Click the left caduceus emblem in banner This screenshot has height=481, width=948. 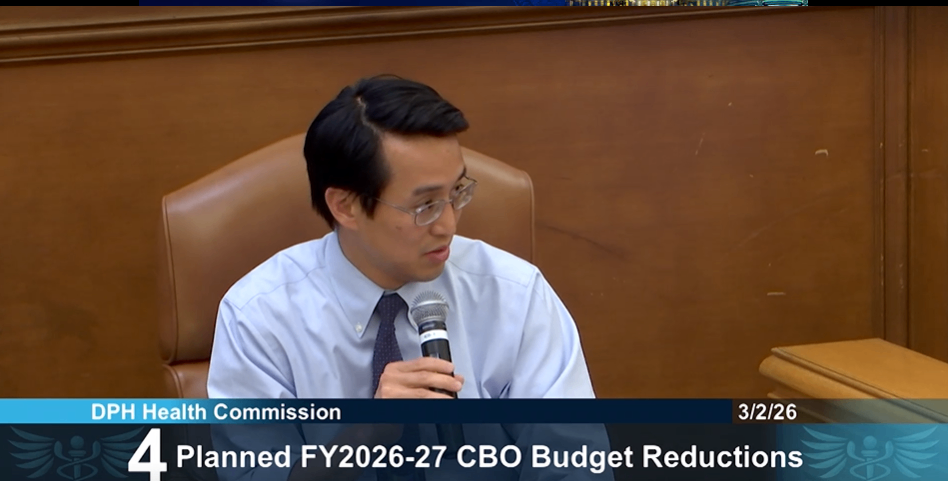pyautogui.click(x=75, y=452)
